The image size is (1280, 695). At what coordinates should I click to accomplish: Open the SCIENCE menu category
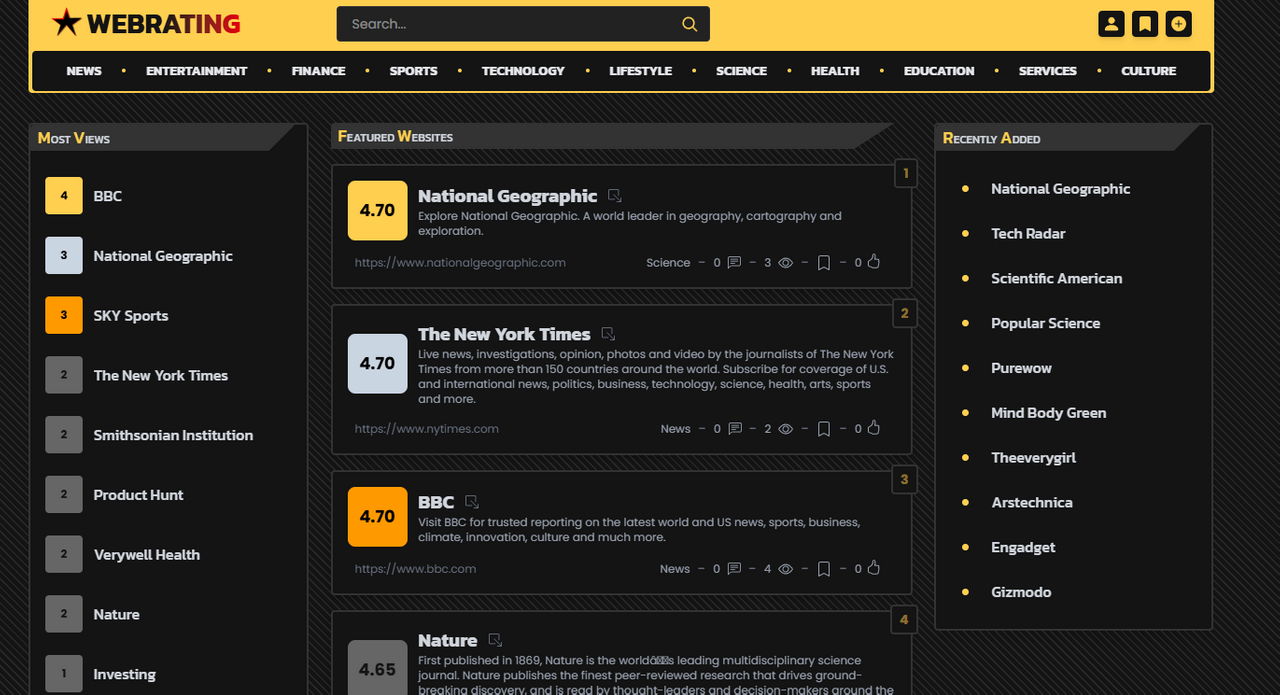point(741,71)
